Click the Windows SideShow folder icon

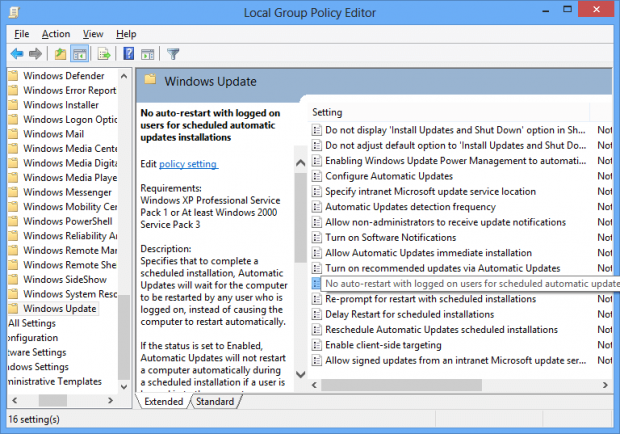pos(13,279)
